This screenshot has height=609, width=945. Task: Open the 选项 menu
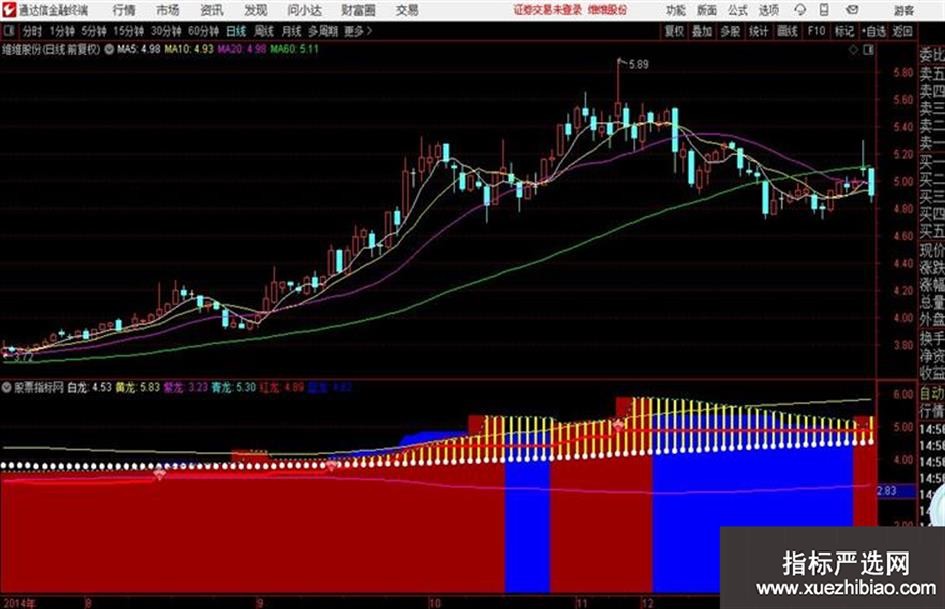point(769,10)
